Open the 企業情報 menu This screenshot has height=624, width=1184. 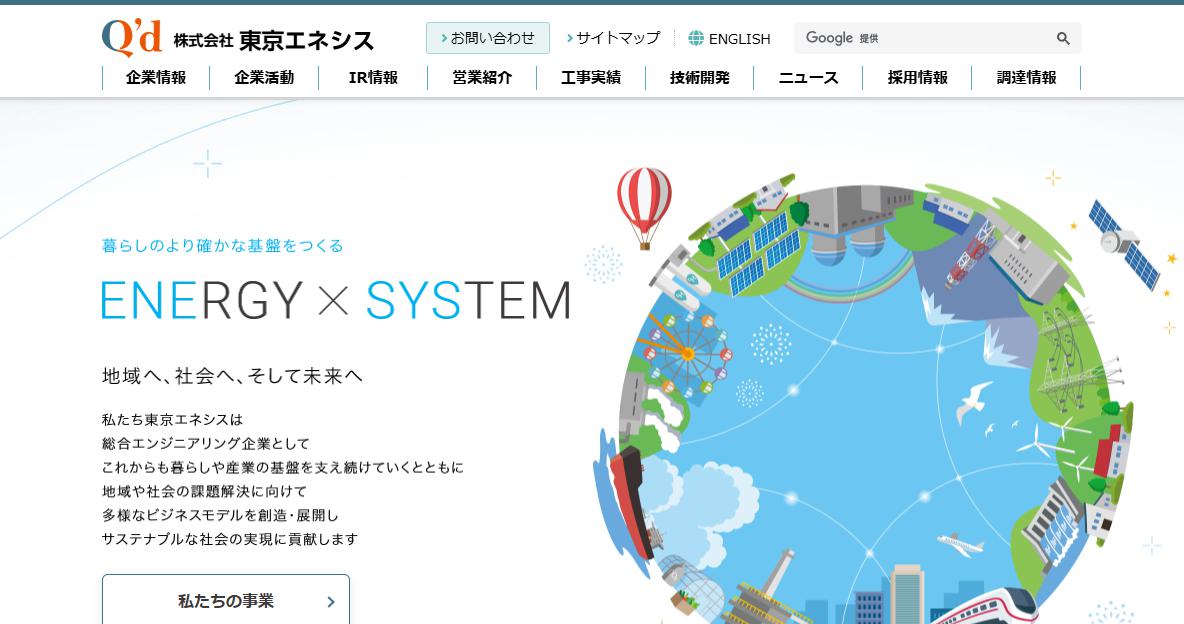tap(156, 78)
